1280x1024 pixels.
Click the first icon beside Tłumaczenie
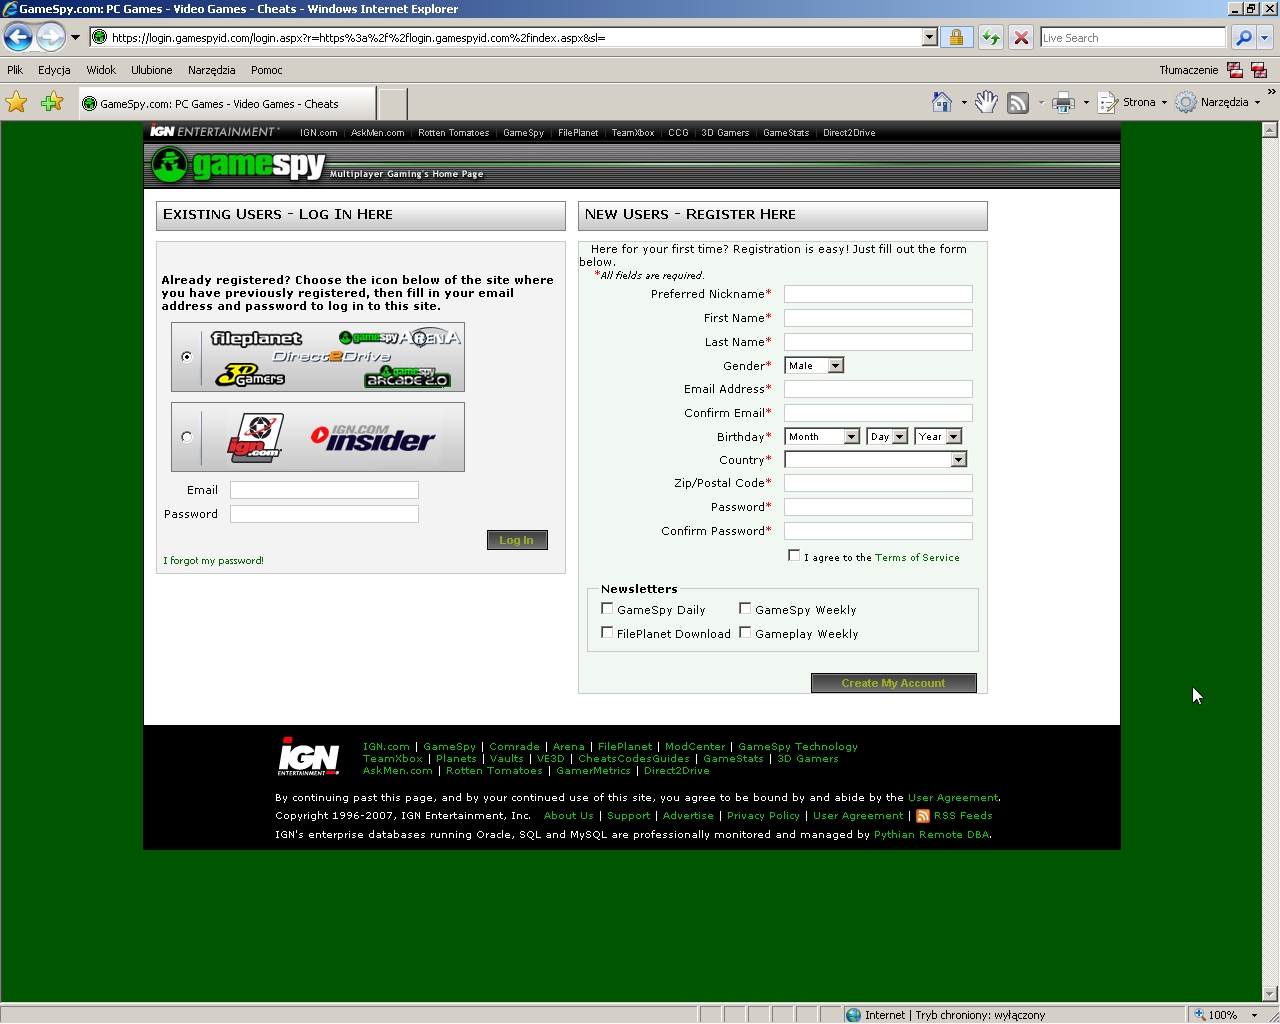tap(1235, 70)
